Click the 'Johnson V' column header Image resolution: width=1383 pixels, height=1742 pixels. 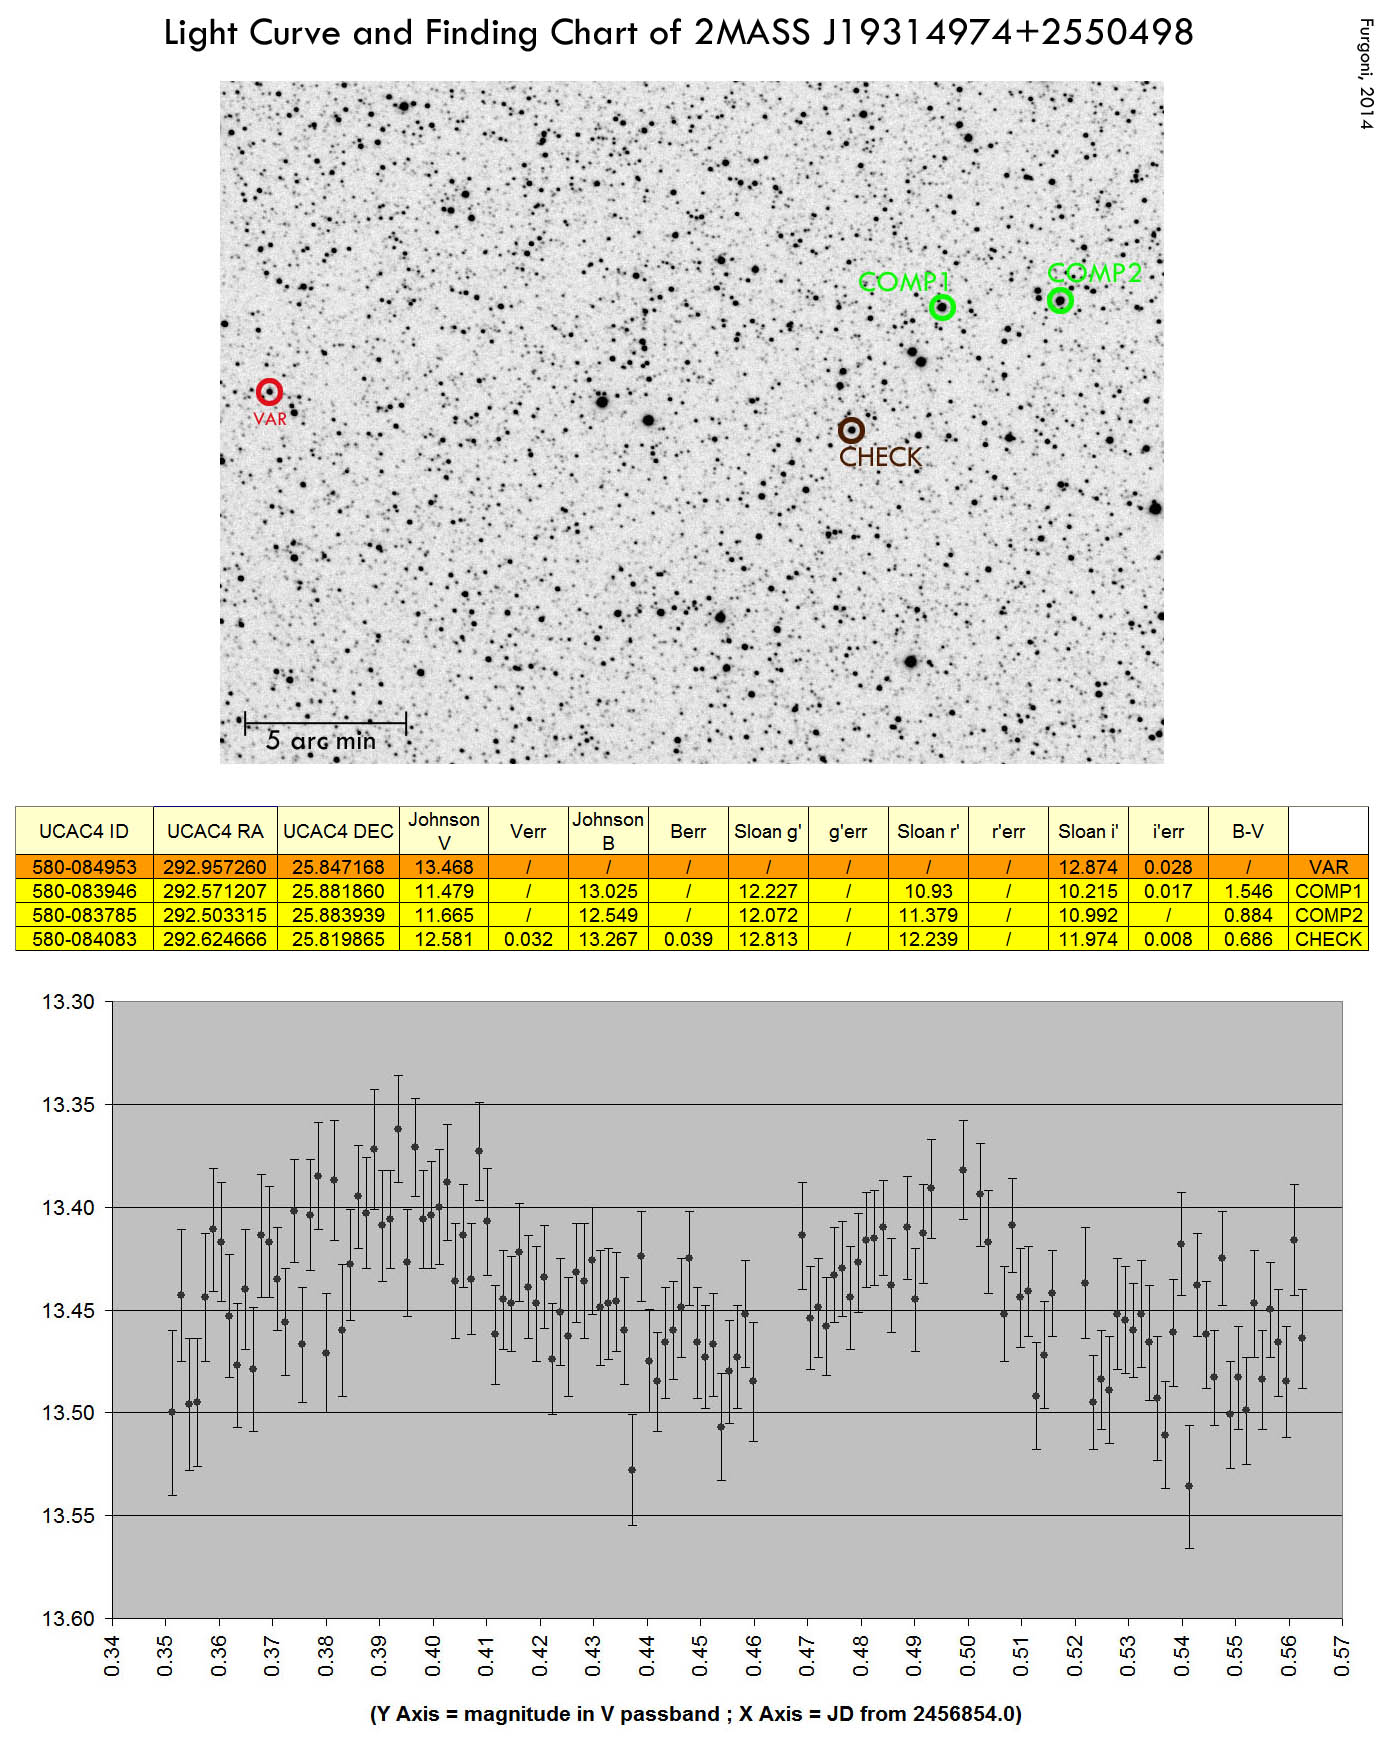coord(444,831)
